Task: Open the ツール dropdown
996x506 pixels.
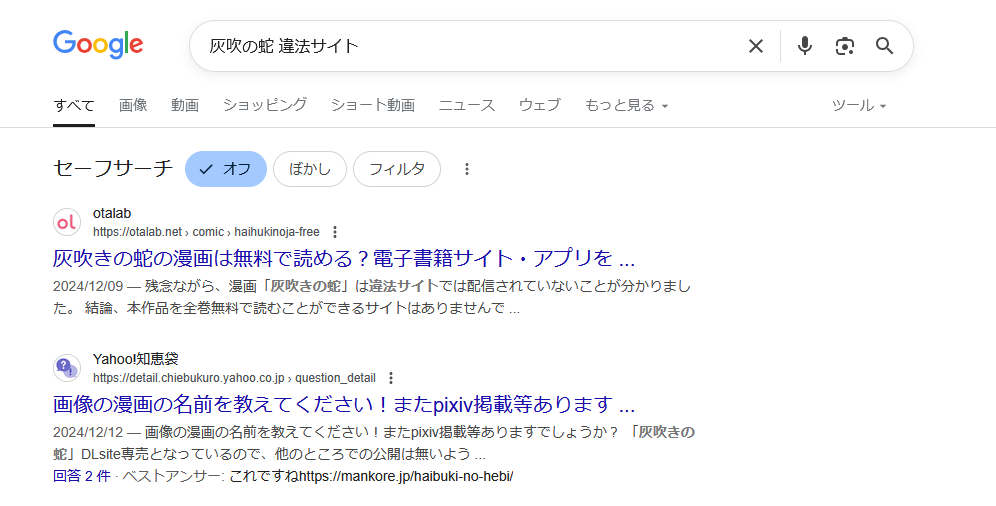Action: click(859, 105)
